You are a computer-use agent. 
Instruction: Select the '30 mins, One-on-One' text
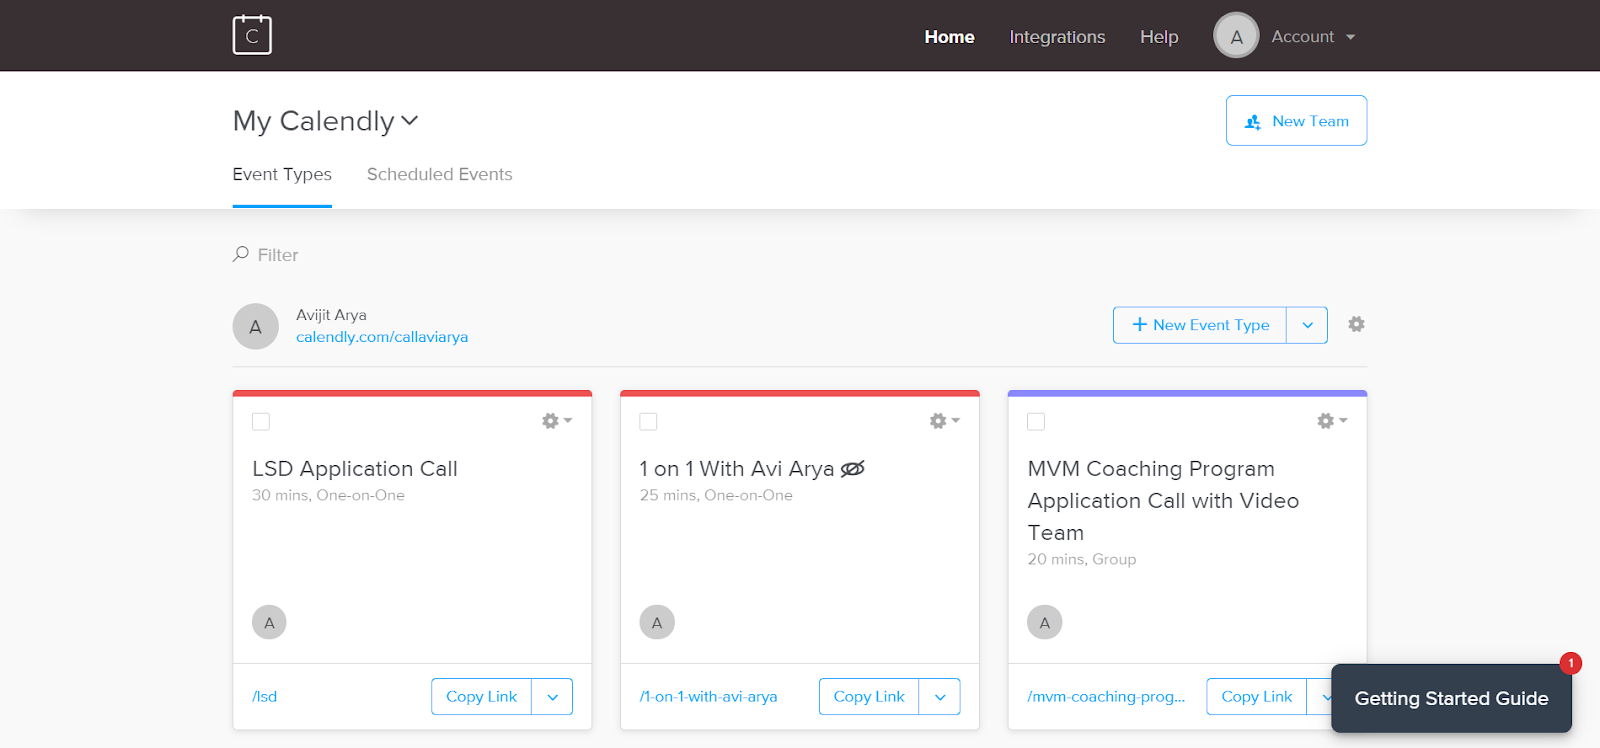click(x=328, y=495)
